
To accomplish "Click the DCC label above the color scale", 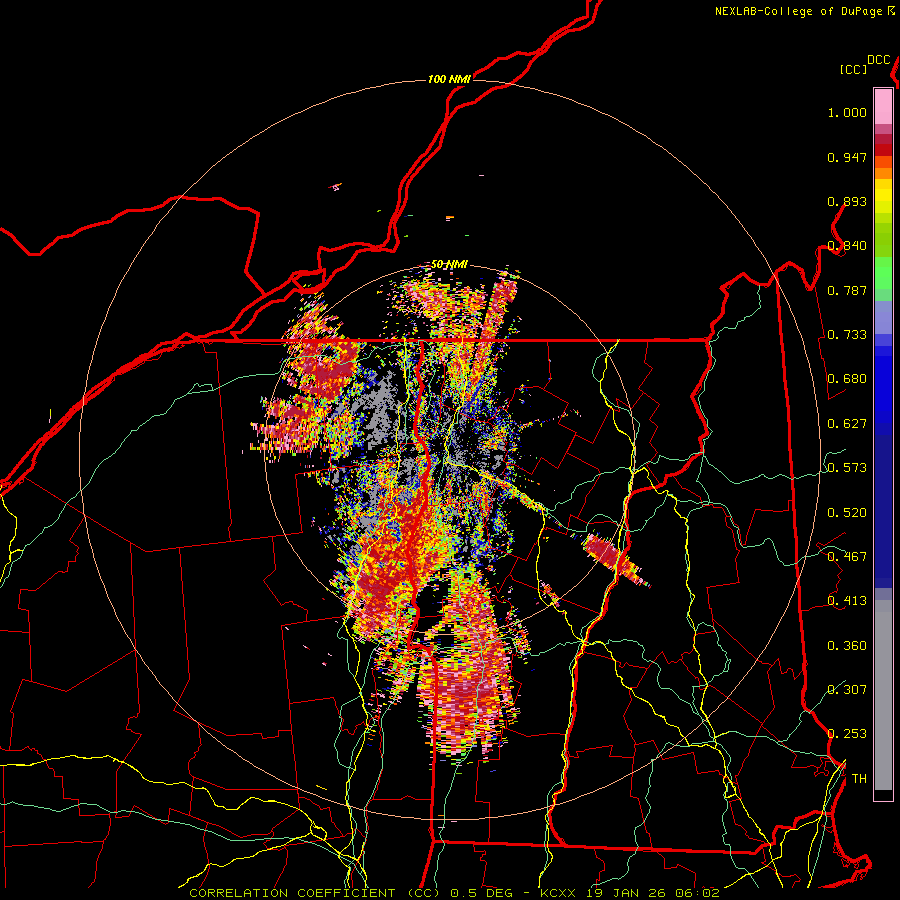I will [x=879, y=60].
